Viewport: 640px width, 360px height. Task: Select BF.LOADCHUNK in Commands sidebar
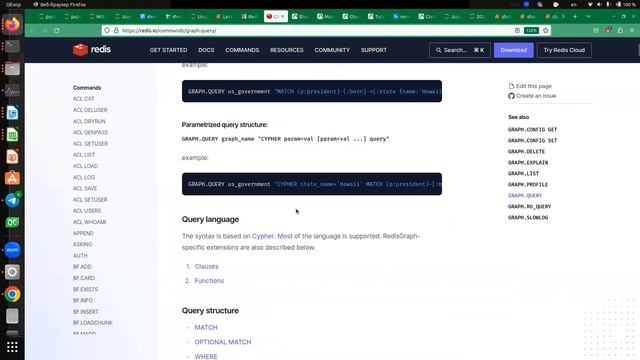tap(93, 323)
